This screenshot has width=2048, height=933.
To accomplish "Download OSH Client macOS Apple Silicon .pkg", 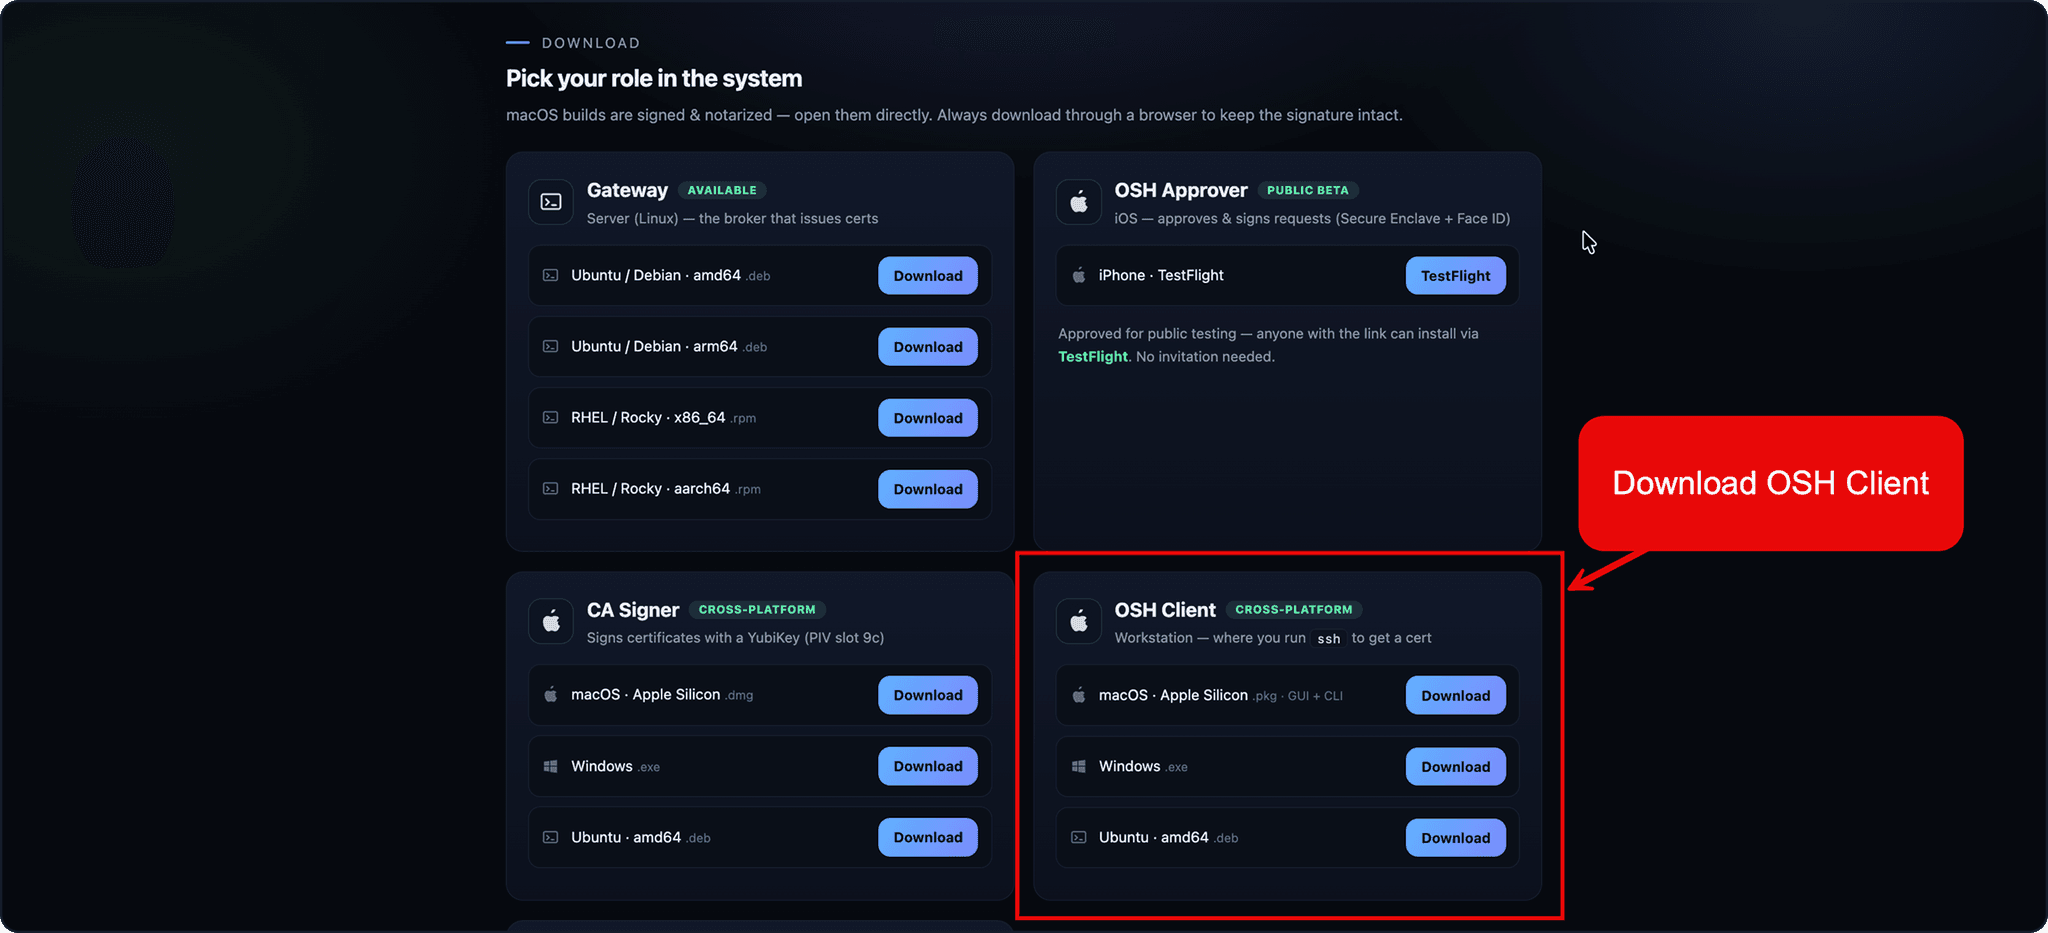I will [x=1456, y=696].
